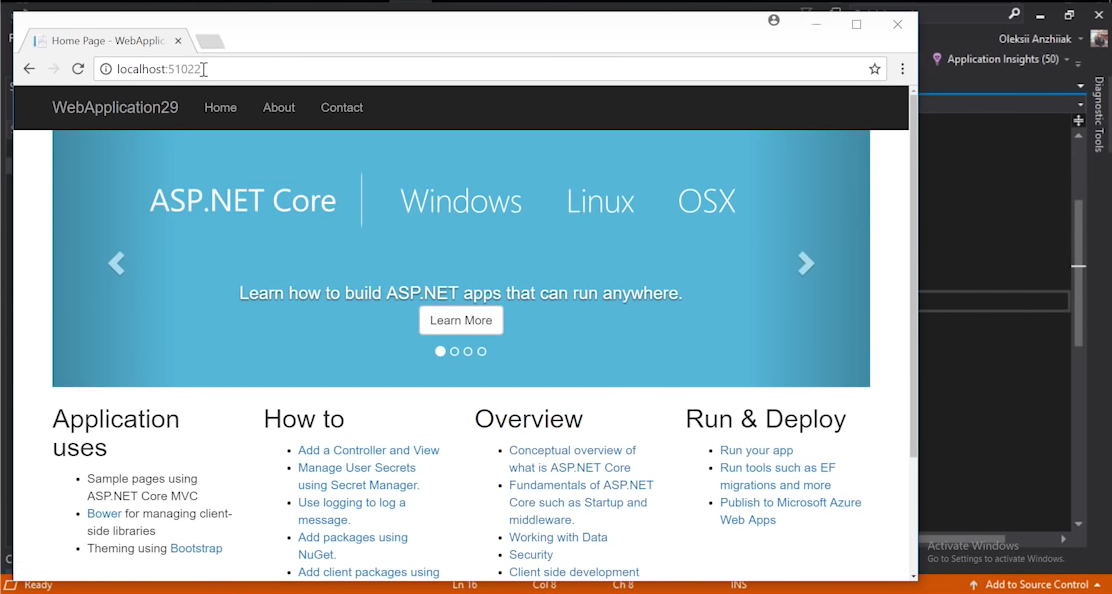The height and width of the screenshot is (594, 1112).
Task: Open Visual Studio quick launch search icon
Action: (x=1014, y=14)
